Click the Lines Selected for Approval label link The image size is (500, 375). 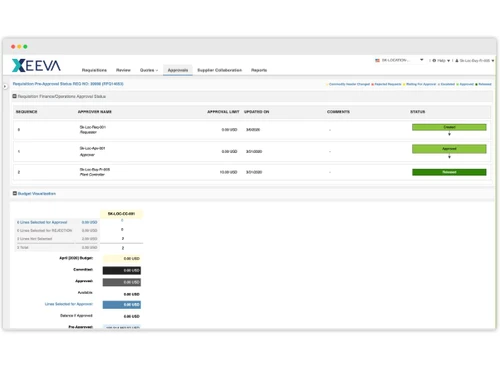(69, 304)
